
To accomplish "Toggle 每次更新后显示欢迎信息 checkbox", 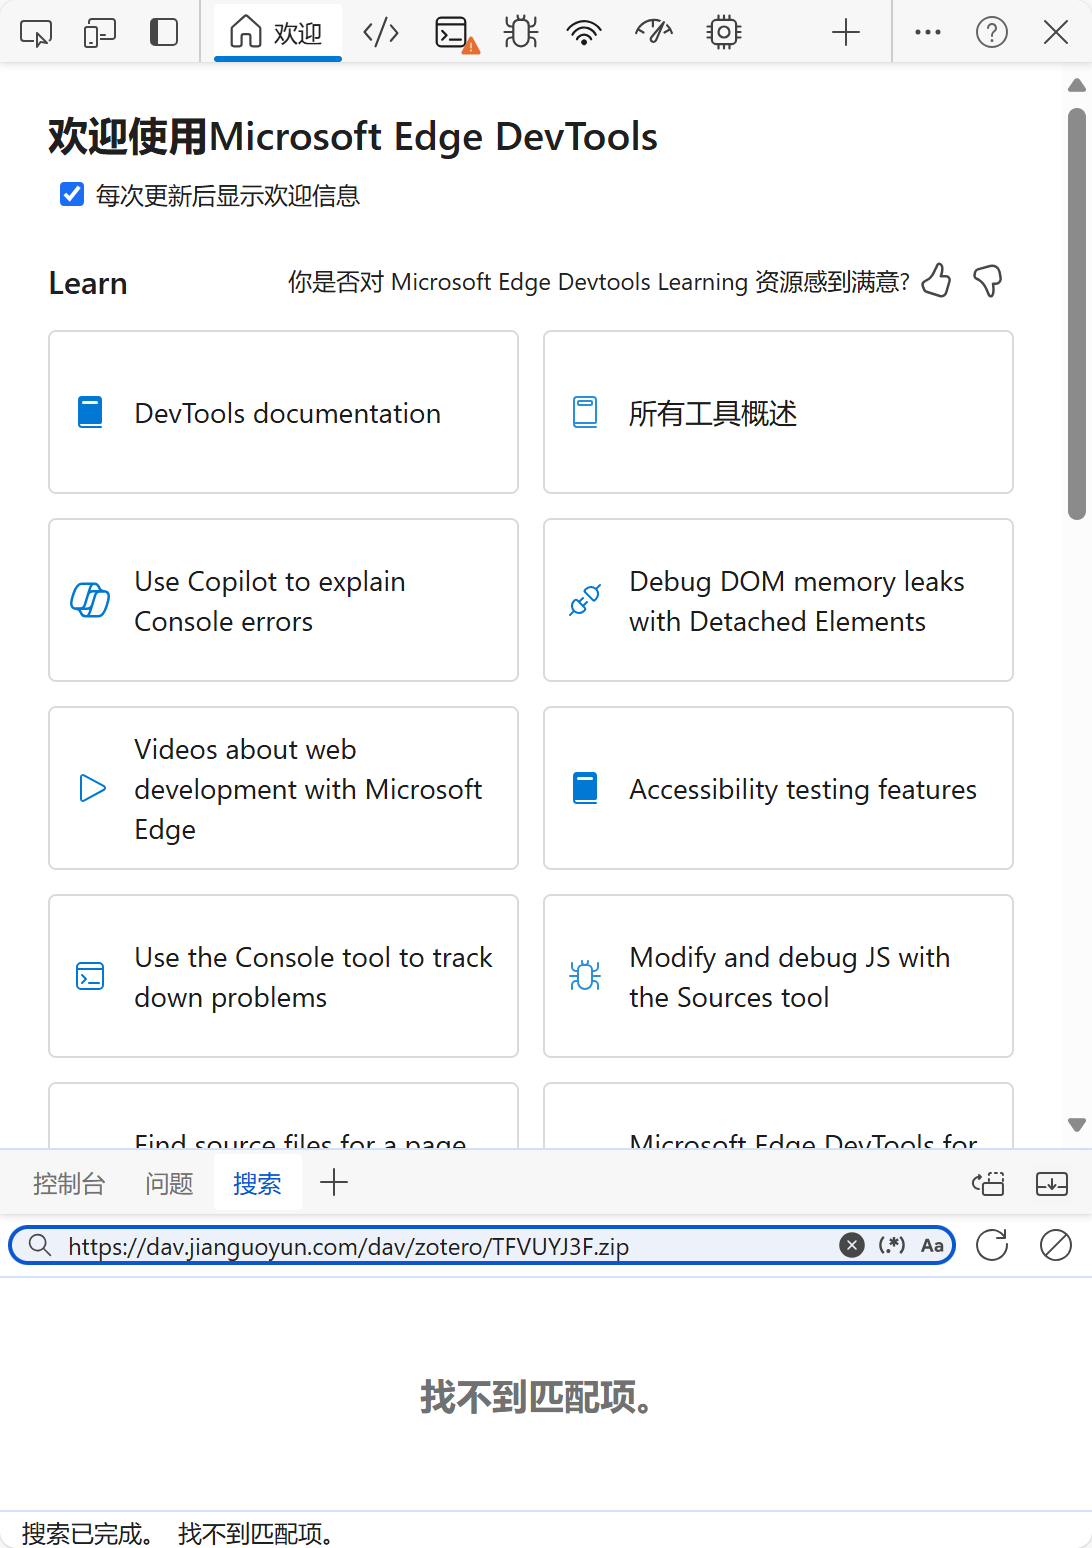I will click(72, 194).
